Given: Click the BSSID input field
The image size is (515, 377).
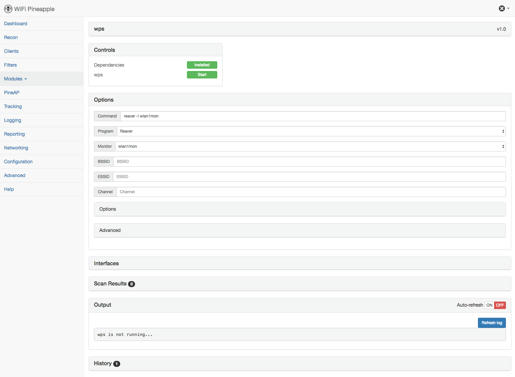Looking at the screenshot, I should pos(309,162).
